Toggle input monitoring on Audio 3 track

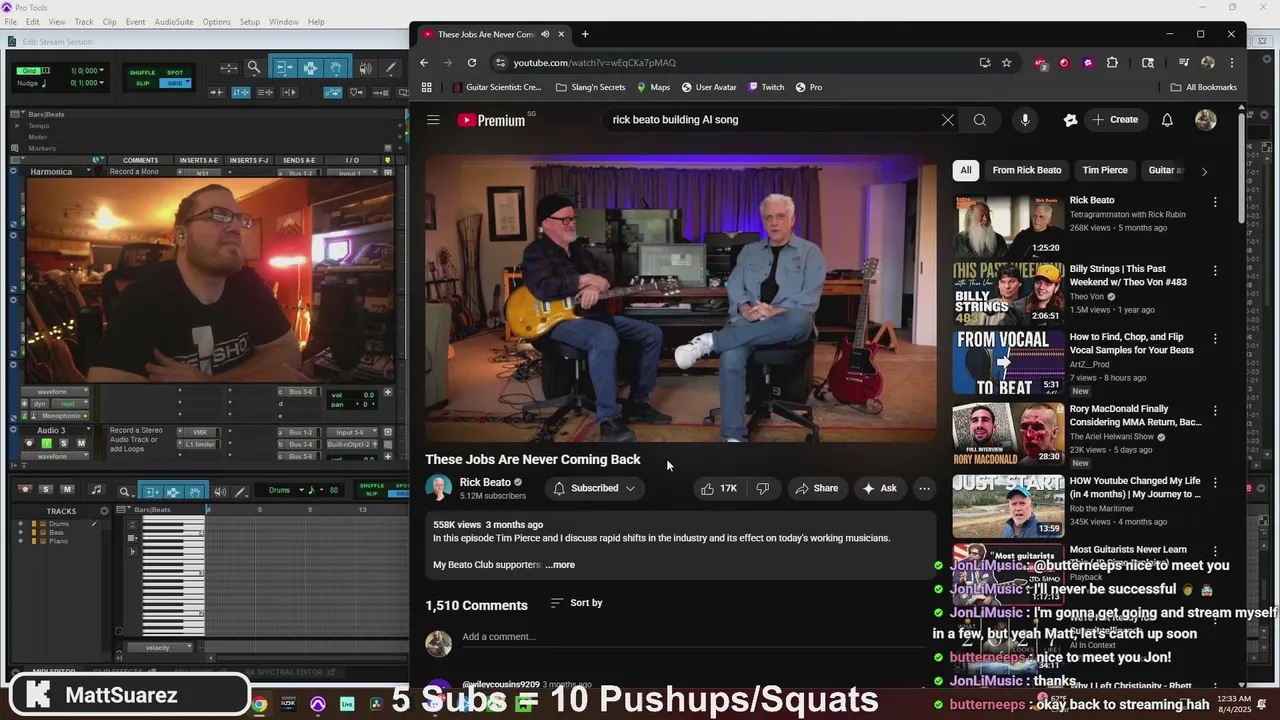click(46, 443)
